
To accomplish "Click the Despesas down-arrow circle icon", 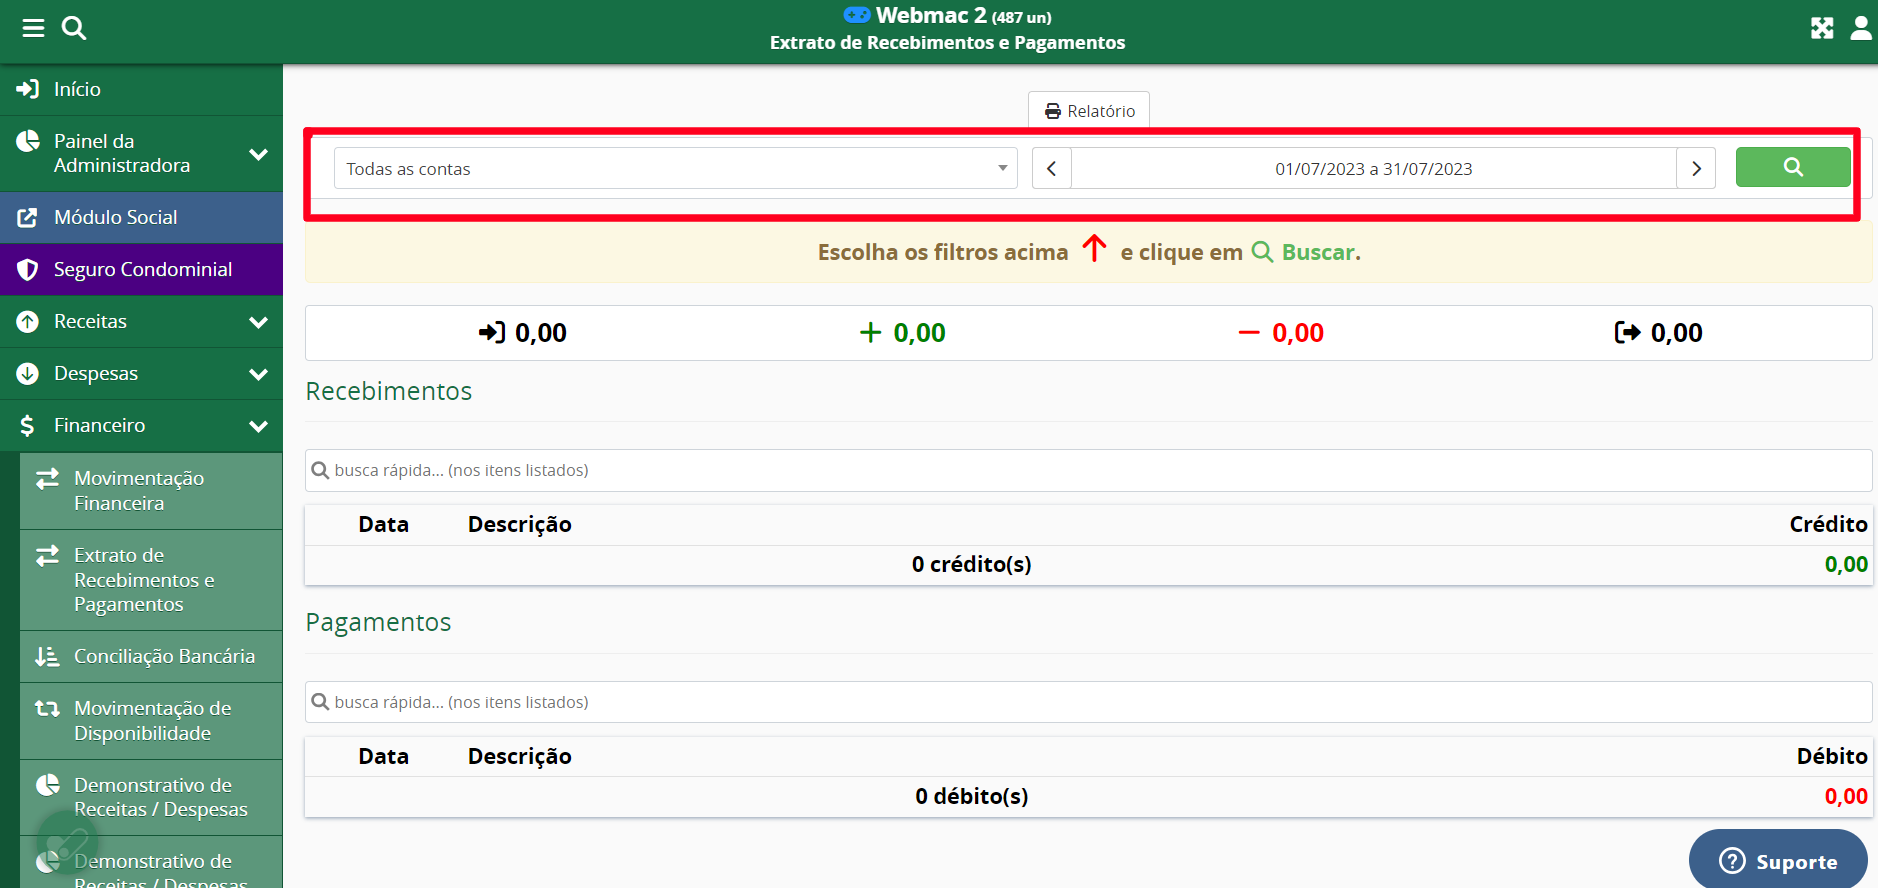I will (x=28, y=373).
